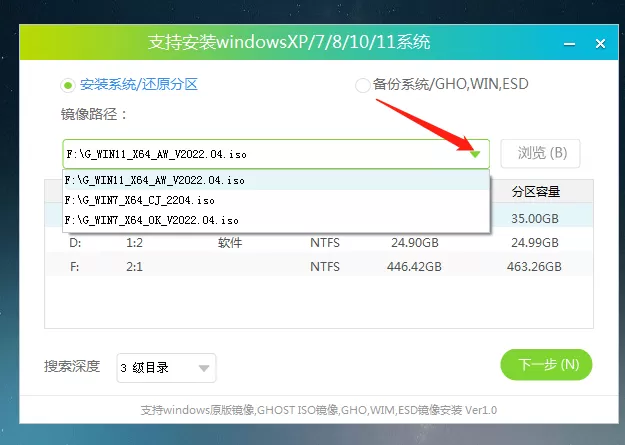Select the install system/restore partition radio button
This screenshot has width=625, height=445.
(68, 85)
